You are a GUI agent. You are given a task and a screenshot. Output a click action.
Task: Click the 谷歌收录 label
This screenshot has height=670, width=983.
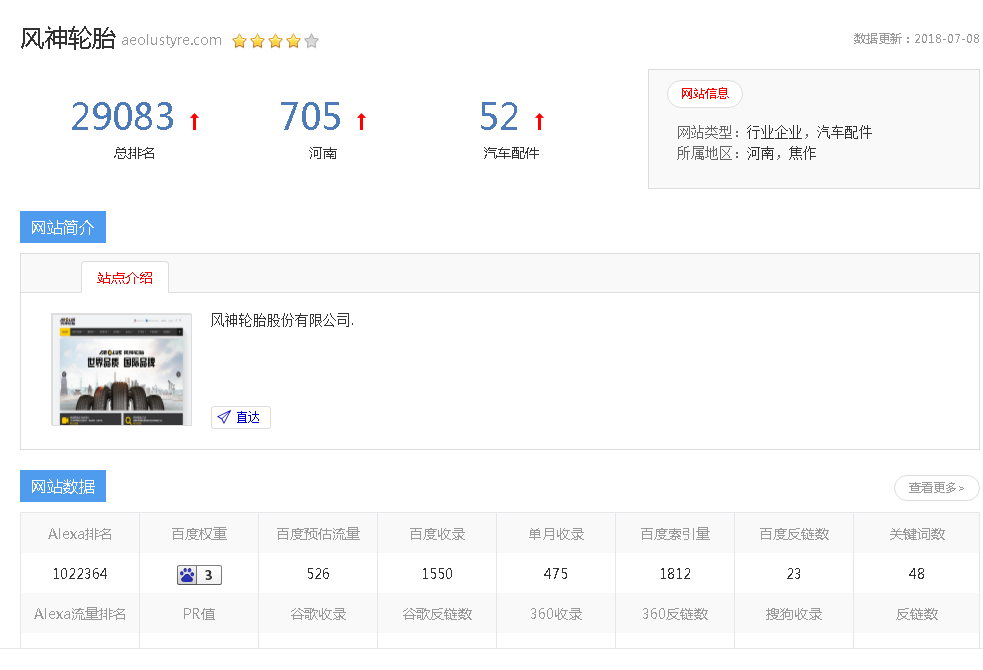click(318, 614)
